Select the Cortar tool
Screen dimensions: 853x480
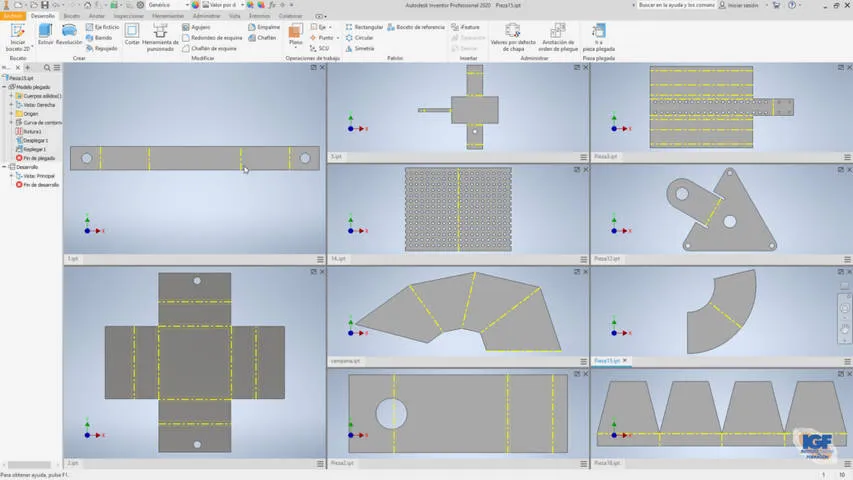click(x=132, y=34)
